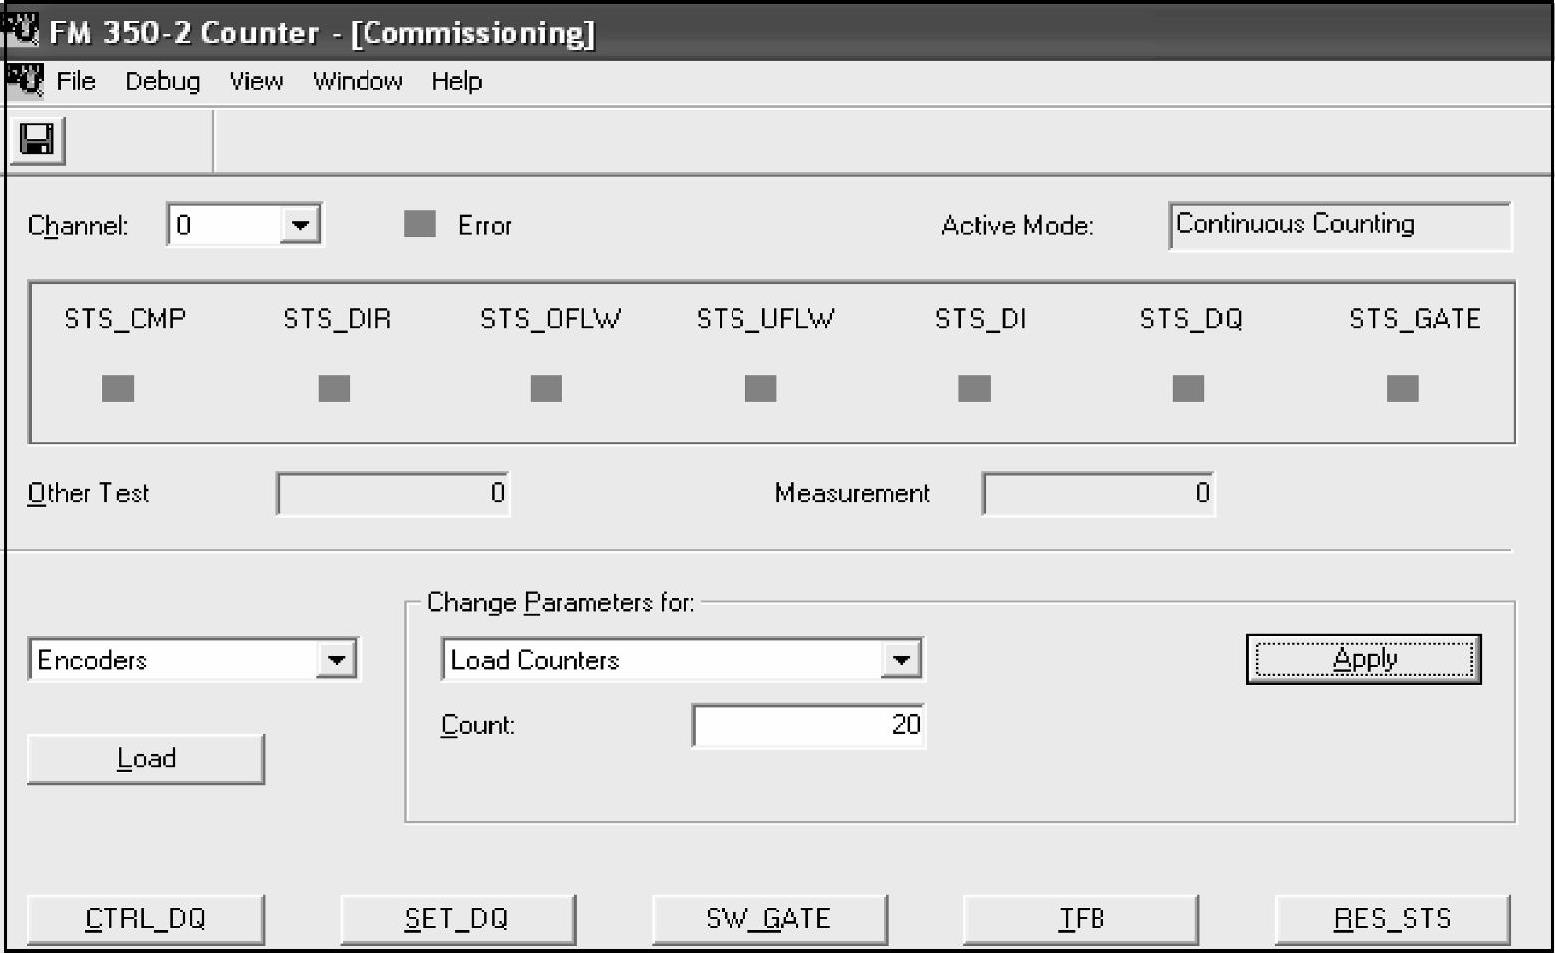The height and width of the screenshot is (953, 1555).
Task: Open the Window menu
Action: [357, 81]
